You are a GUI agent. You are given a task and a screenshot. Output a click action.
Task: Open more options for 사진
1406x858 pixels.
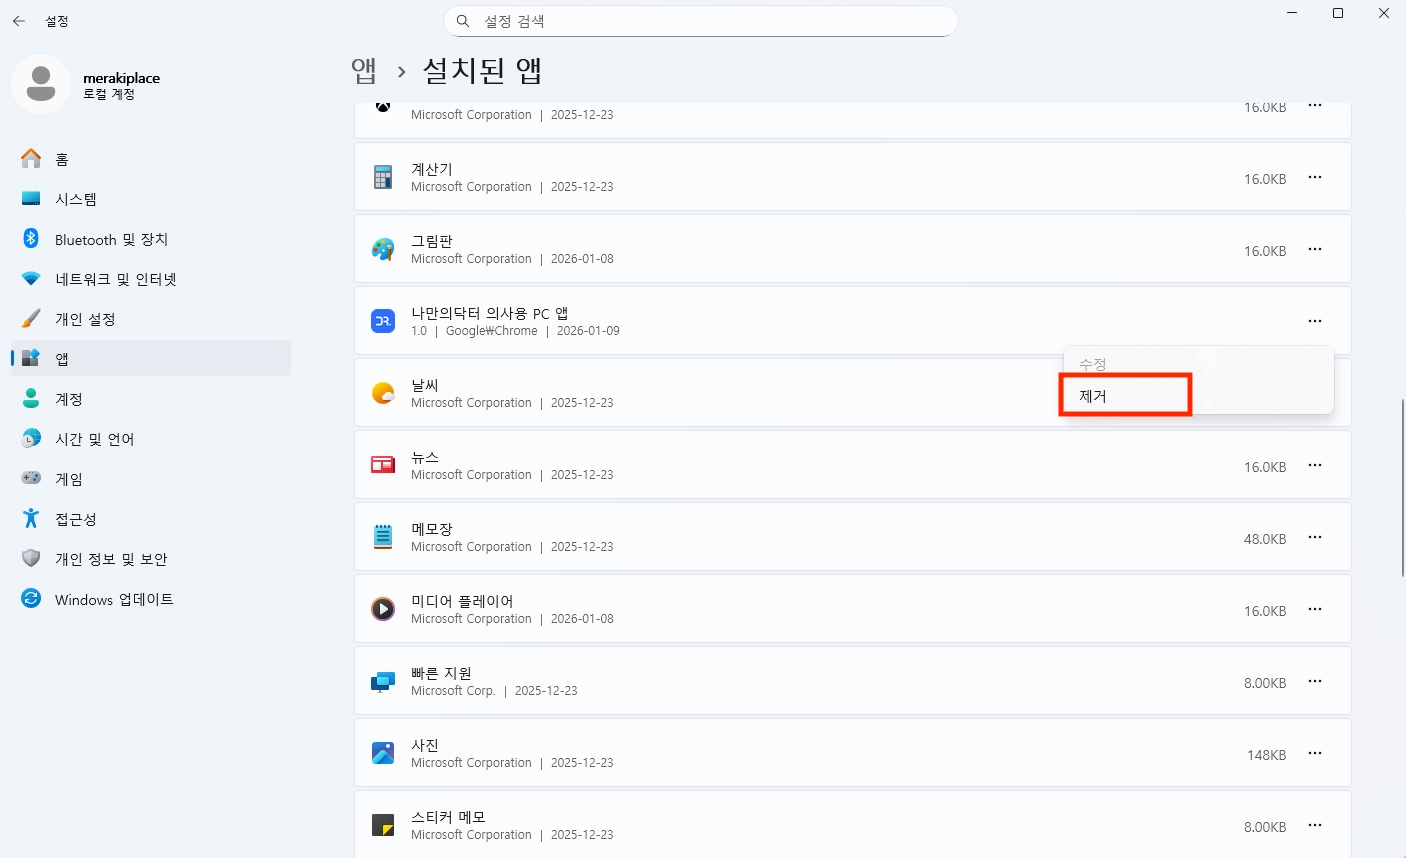(1315, 753)
